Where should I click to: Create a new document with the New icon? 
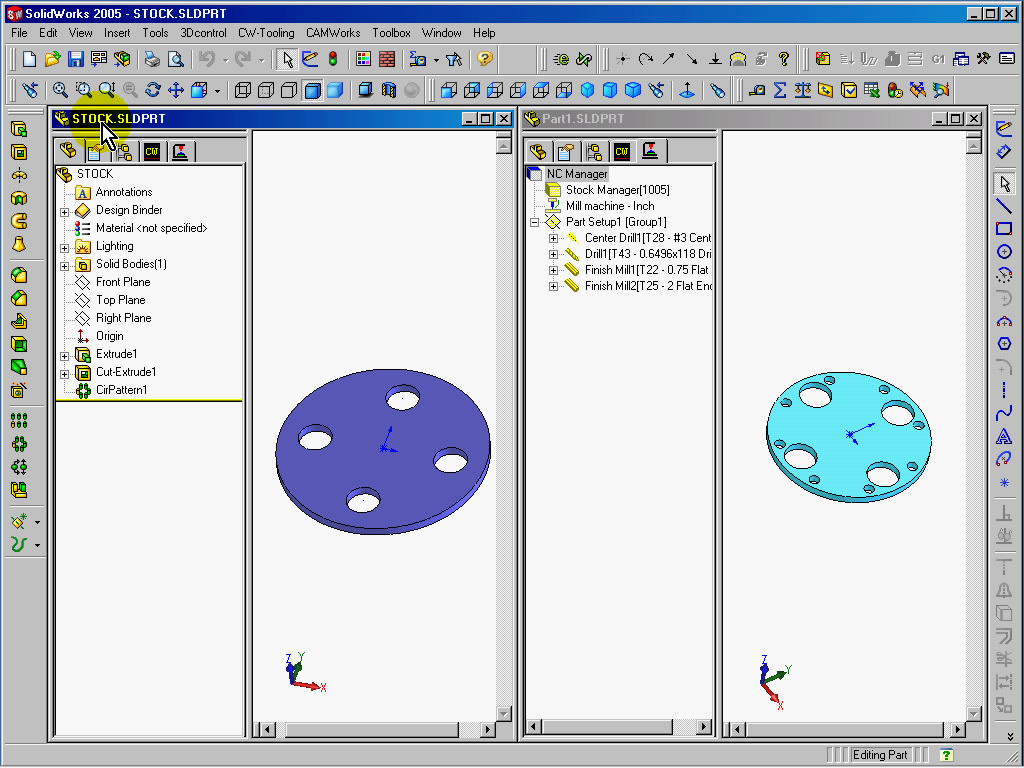(29, 59)
